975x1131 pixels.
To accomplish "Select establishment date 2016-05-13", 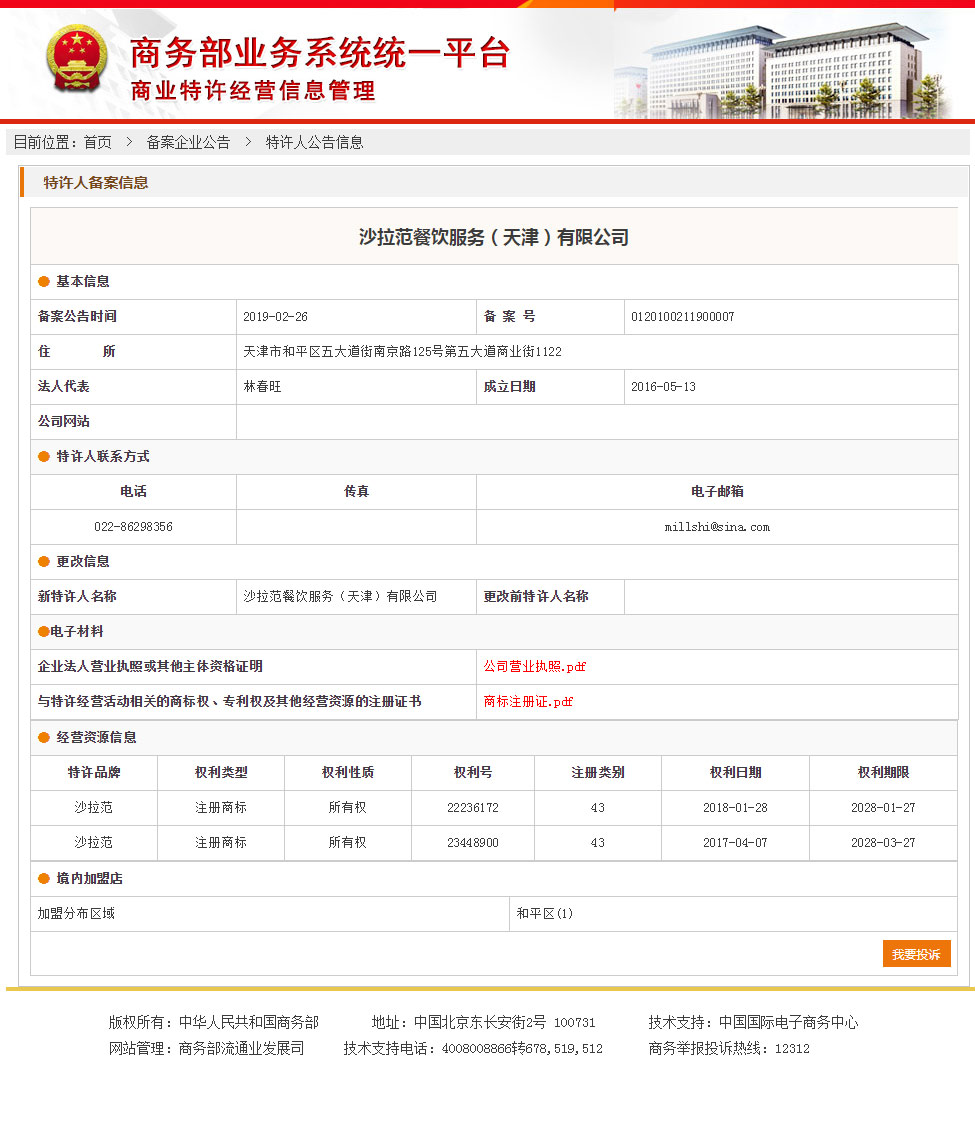I will tap(663, 387).
